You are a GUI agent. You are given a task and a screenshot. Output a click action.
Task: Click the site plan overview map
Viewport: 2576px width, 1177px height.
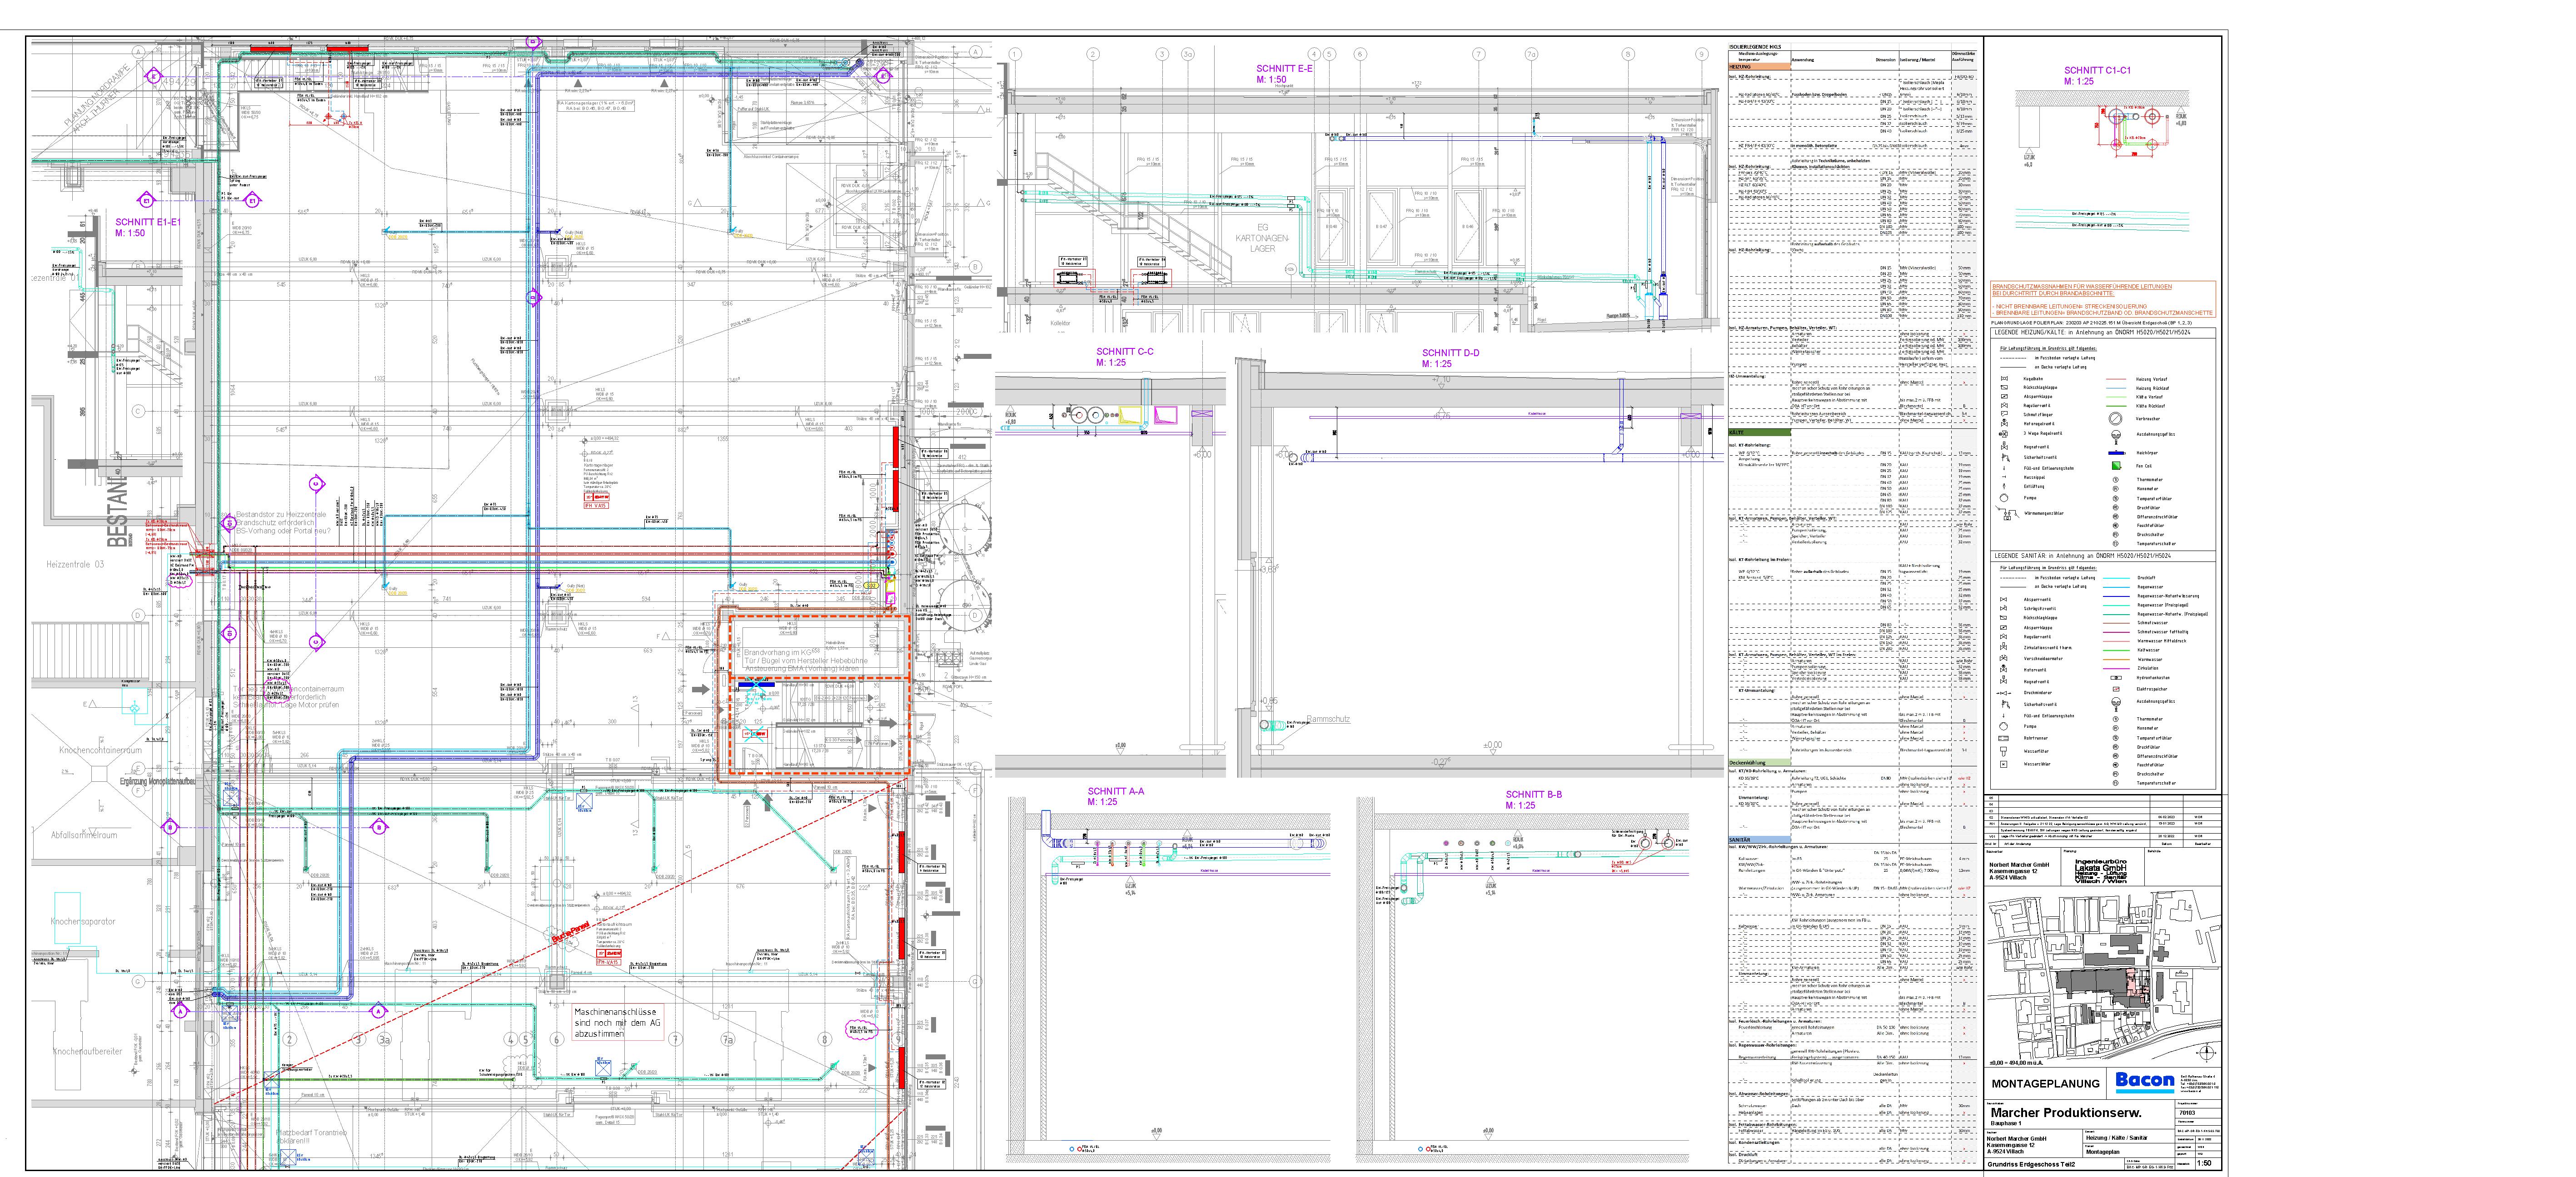pos(2102,975)
